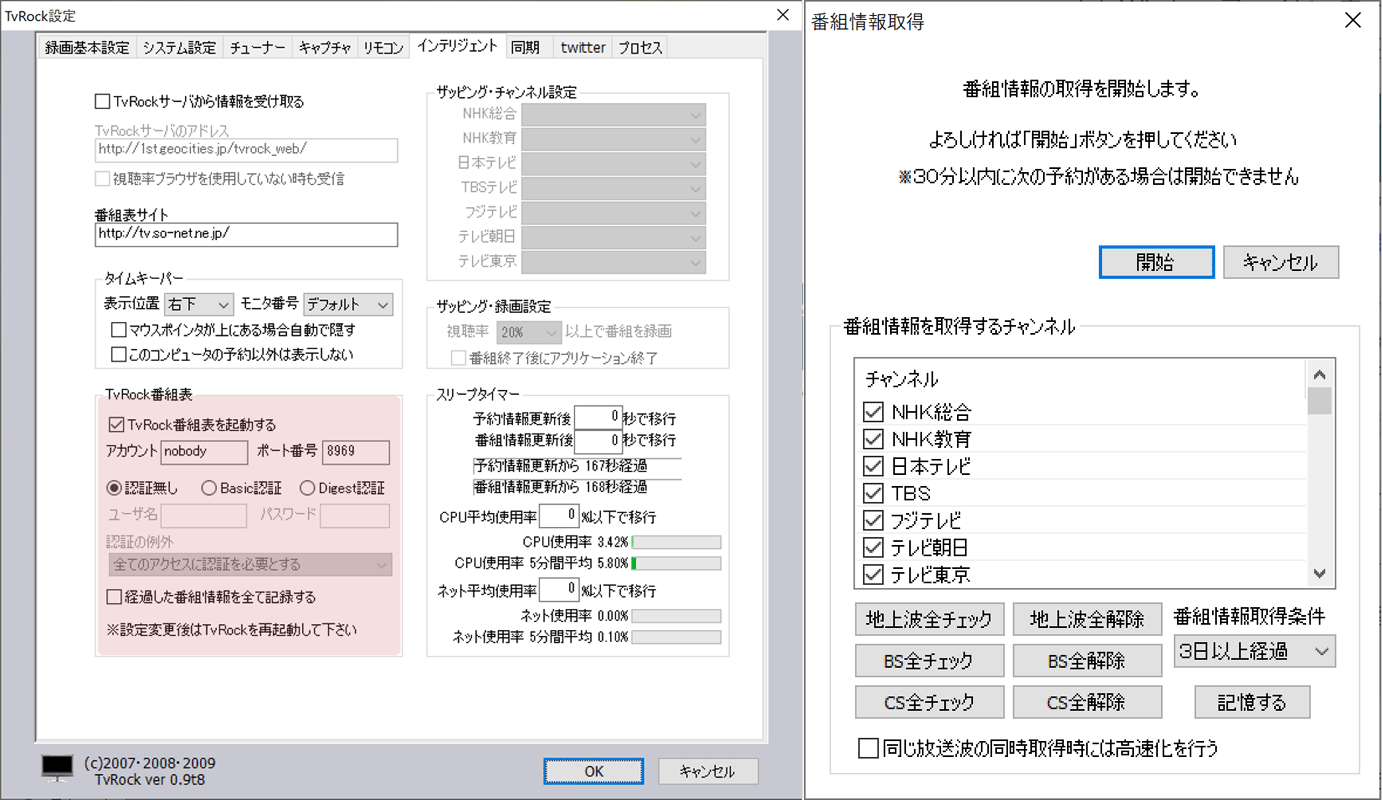Click ネット使用率 5分間平均 progress bar

(x=676, y=637)
